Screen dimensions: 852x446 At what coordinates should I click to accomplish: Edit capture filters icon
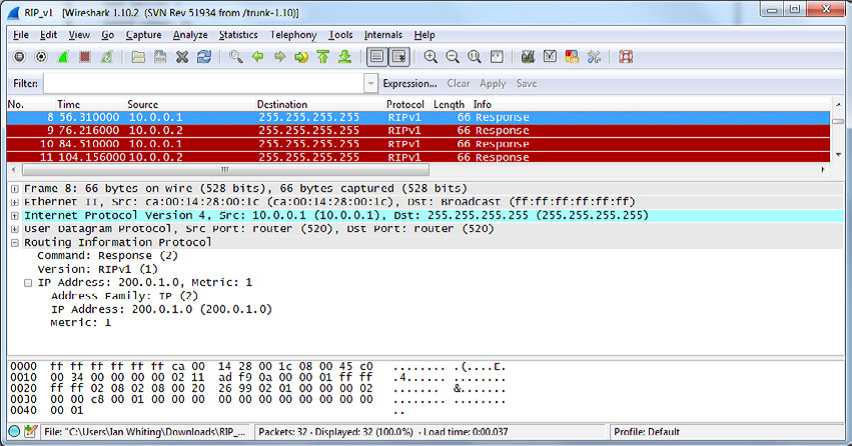528,56
